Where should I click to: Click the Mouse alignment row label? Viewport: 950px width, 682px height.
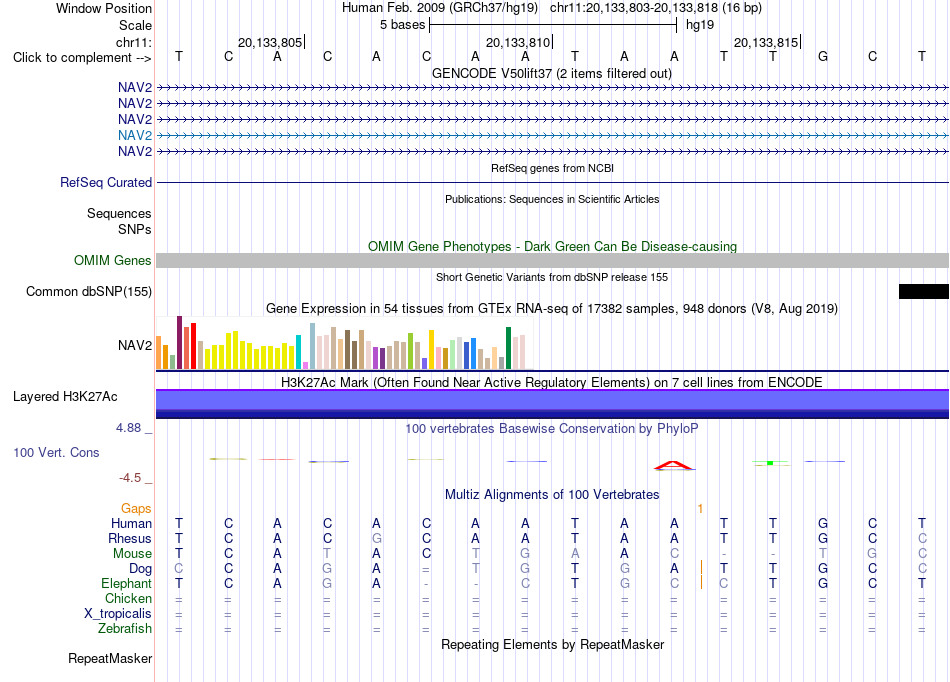(x=132, y=554)
